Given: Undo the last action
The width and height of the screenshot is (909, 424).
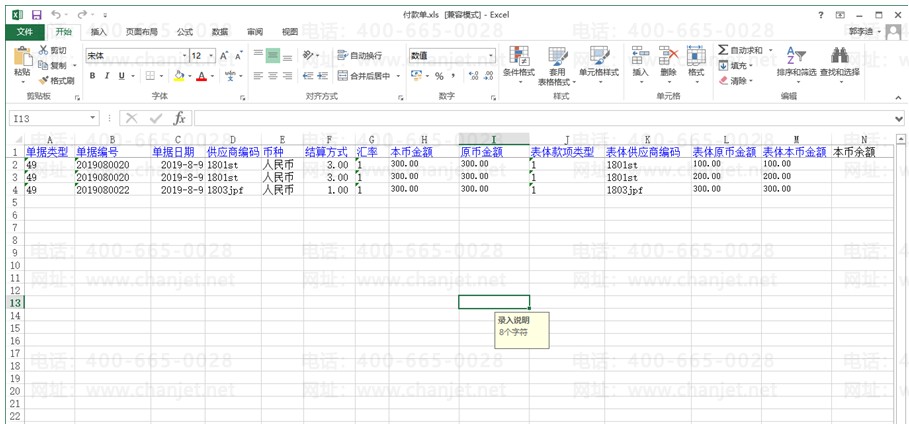Looking at the screenshot, I should pyautogui.click(x=56, y=15).
